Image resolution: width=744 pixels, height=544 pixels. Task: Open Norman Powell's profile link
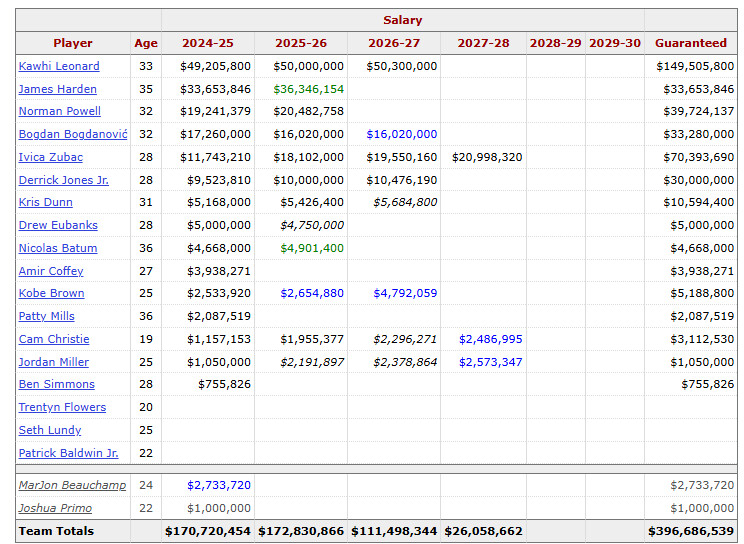(59, 111)
